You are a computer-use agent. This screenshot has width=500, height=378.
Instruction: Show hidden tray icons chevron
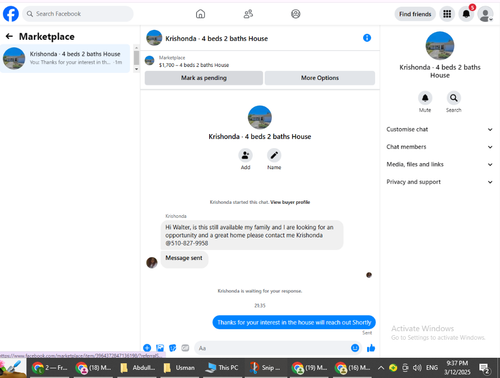click(381, 368)
